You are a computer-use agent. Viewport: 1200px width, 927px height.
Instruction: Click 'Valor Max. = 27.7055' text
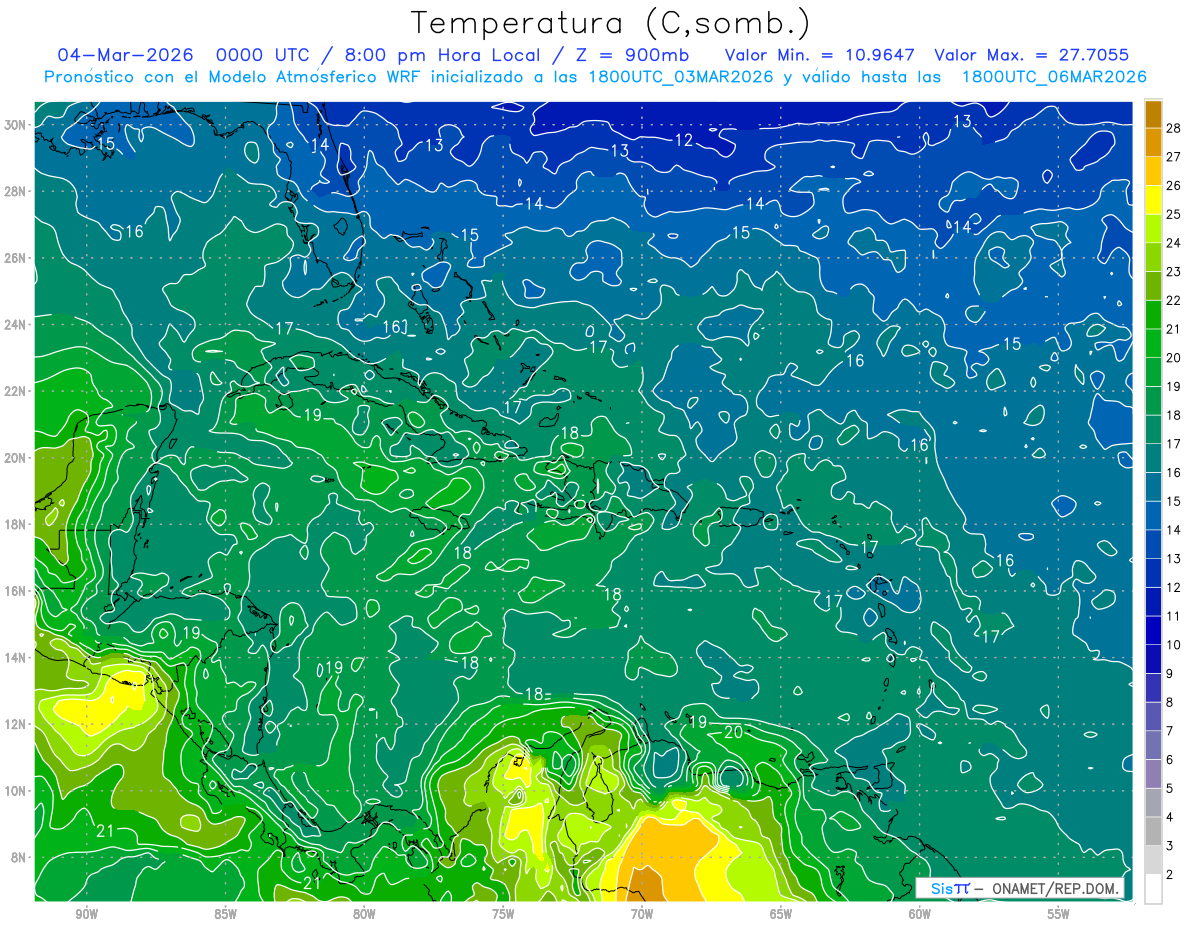[x=1032, y=55]
